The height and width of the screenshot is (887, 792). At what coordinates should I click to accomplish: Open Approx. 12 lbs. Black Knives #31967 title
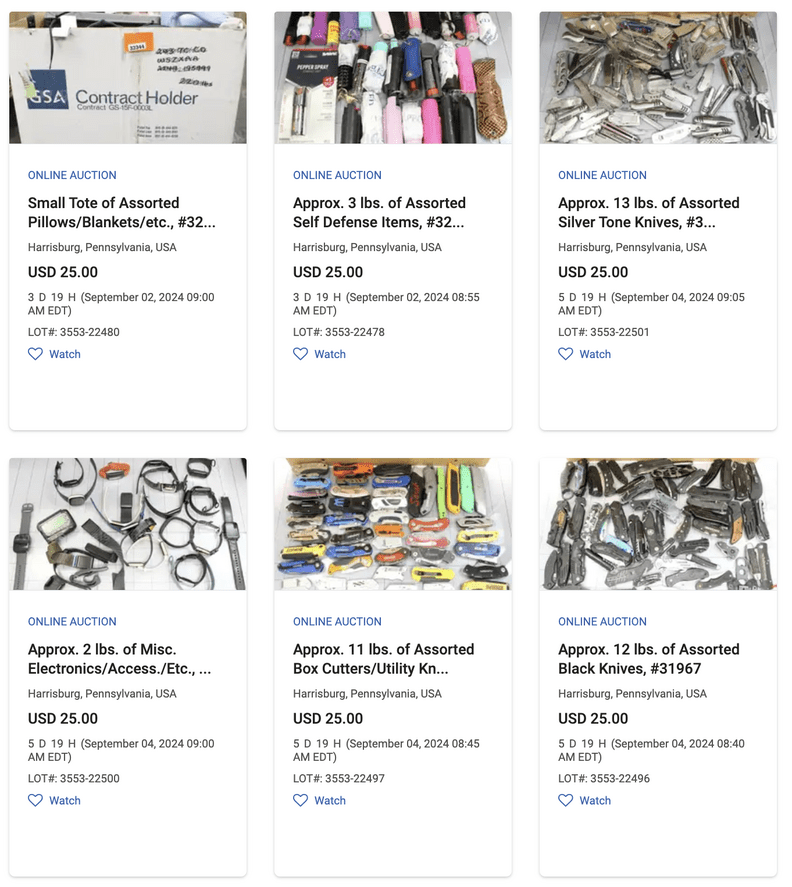[x=649, y=659]
